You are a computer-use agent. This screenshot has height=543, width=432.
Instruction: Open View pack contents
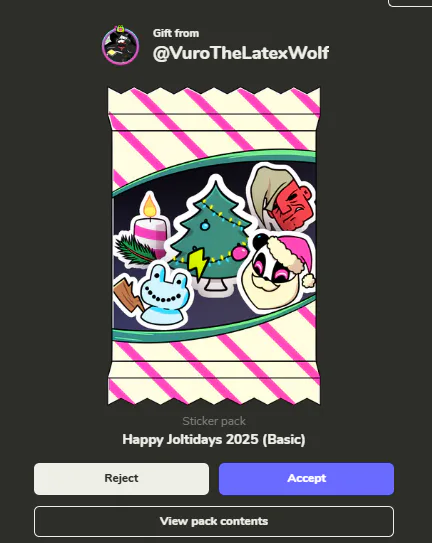click(x=214, y=521)
